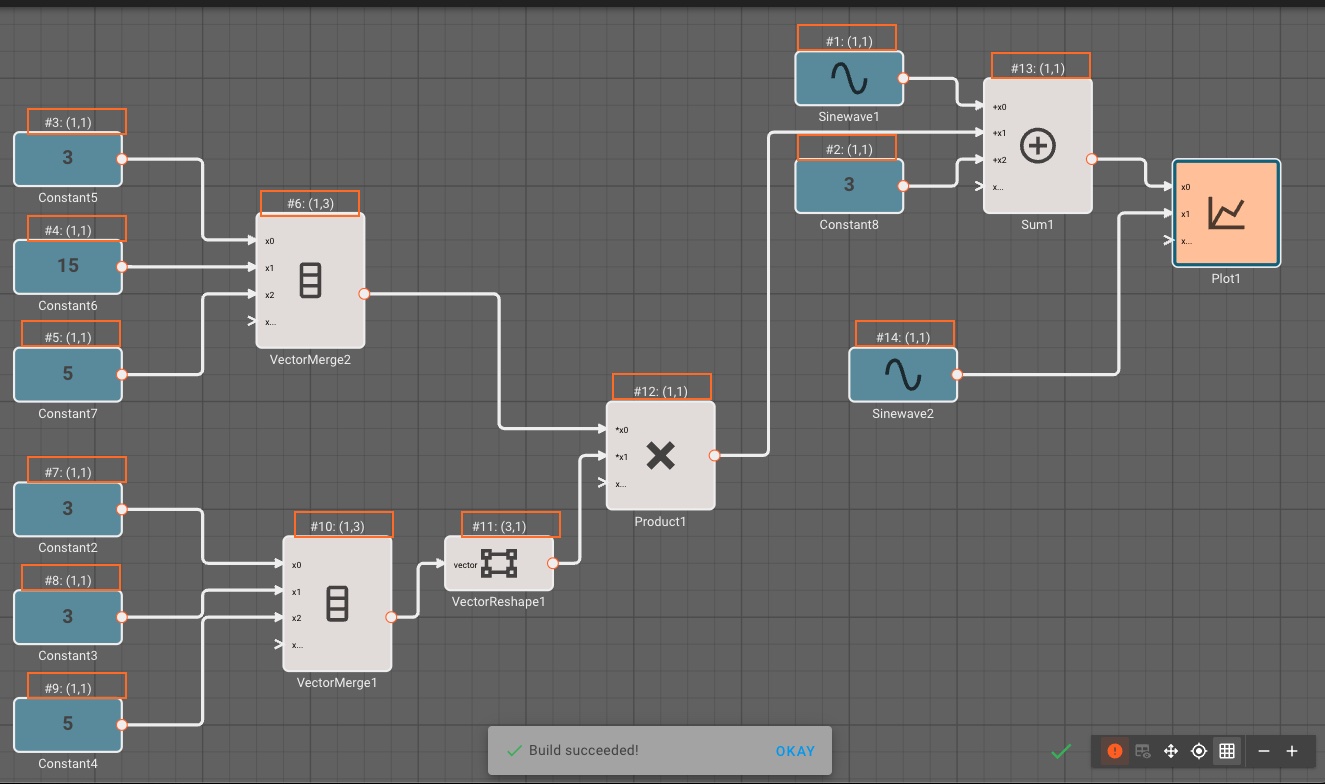Click the output port of Sum1
Image resolution: width=1325 pixels, height=784 pixels.
click(x=1091, y=159)
